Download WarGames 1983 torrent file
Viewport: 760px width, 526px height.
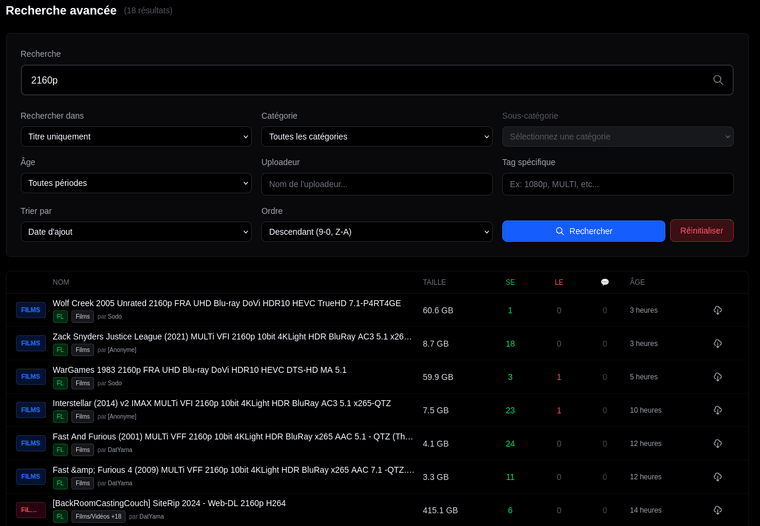point(717,377)
